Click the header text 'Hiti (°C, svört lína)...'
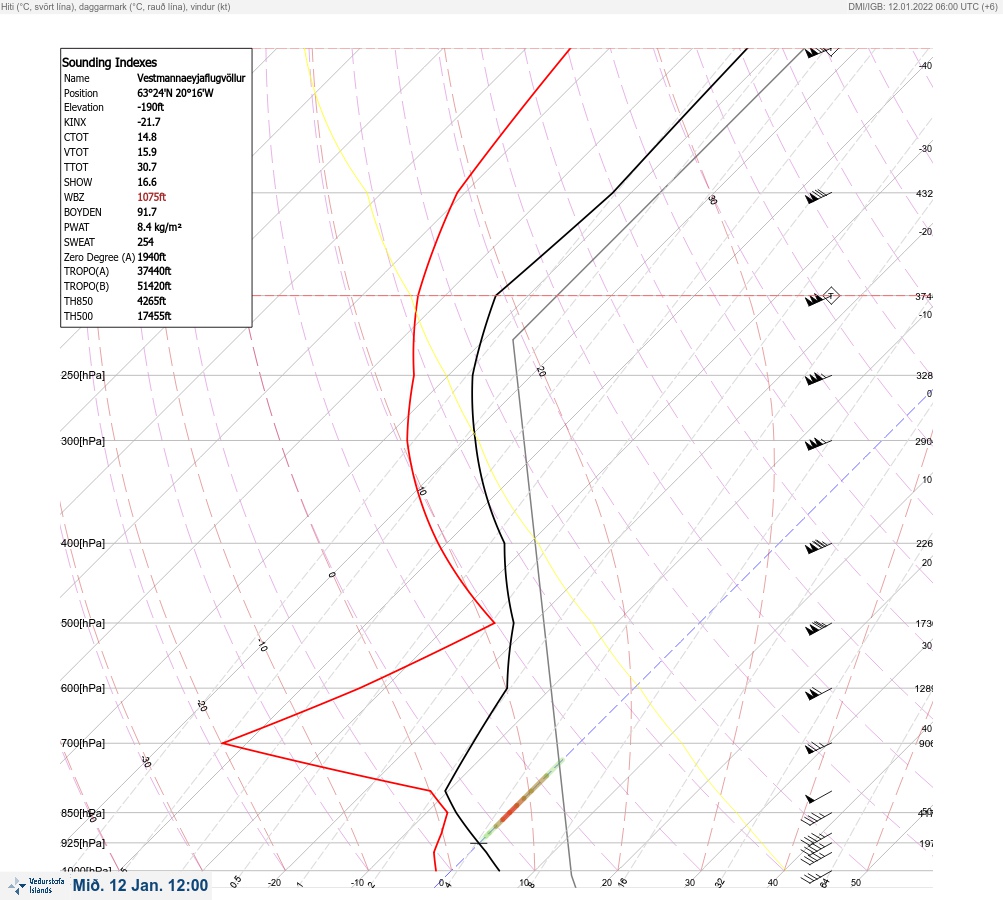Image resolution: width=1003 pixels, height=900 pixels. click(x=116, y=6)
